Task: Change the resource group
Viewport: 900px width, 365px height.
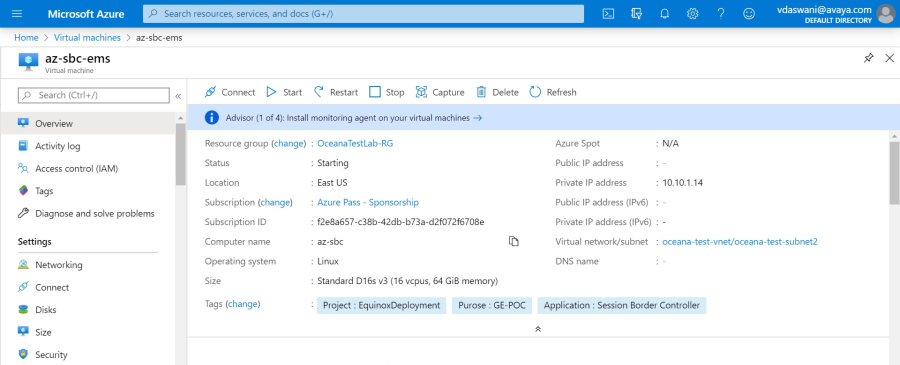Action: tap(288, 143)
